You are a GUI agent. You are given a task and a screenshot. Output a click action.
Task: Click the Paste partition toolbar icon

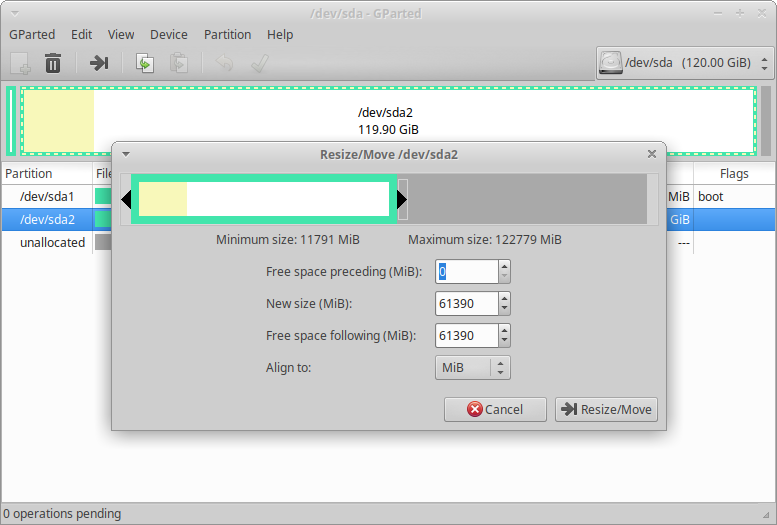tap(179, 63)
